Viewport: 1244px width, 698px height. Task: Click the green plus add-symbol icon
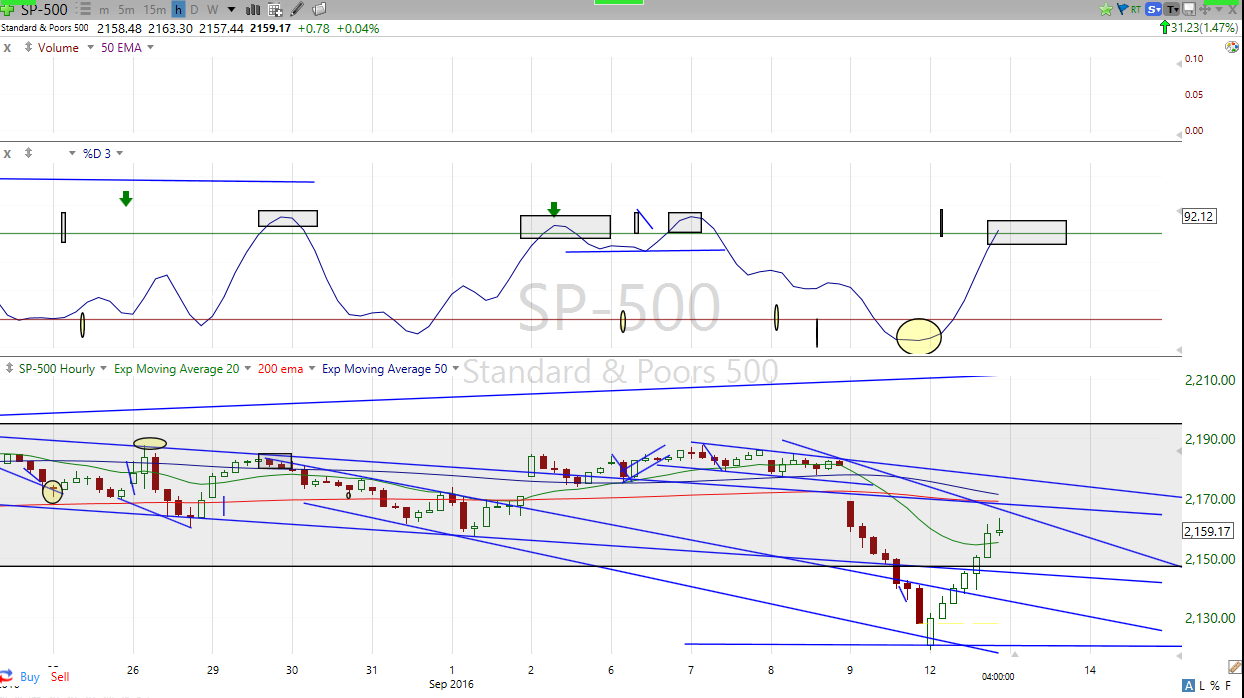[x=9, y=9]
